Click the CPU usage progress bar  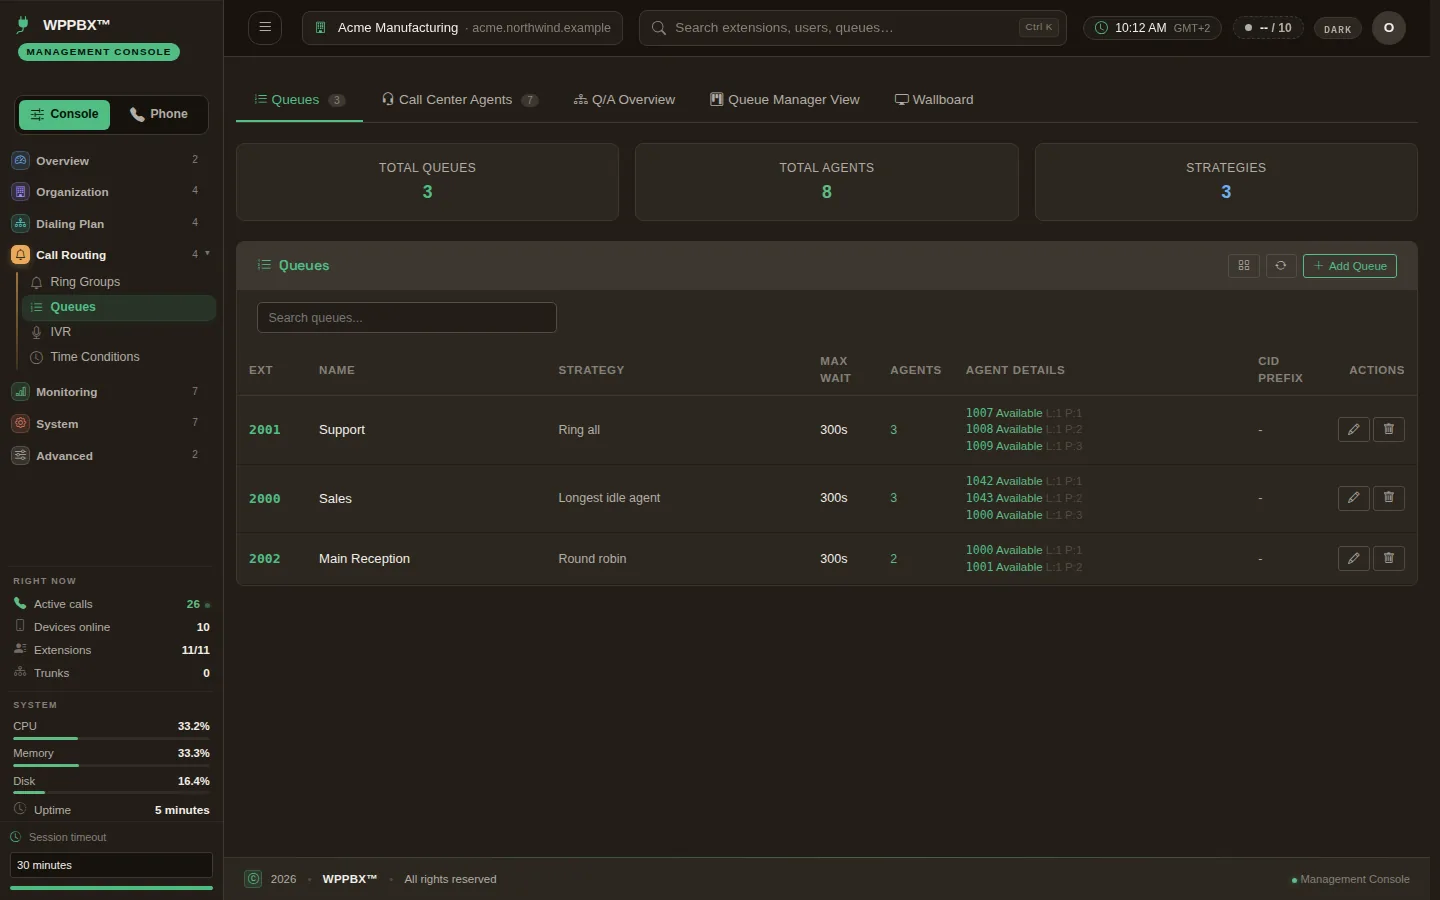pos(111,738)
